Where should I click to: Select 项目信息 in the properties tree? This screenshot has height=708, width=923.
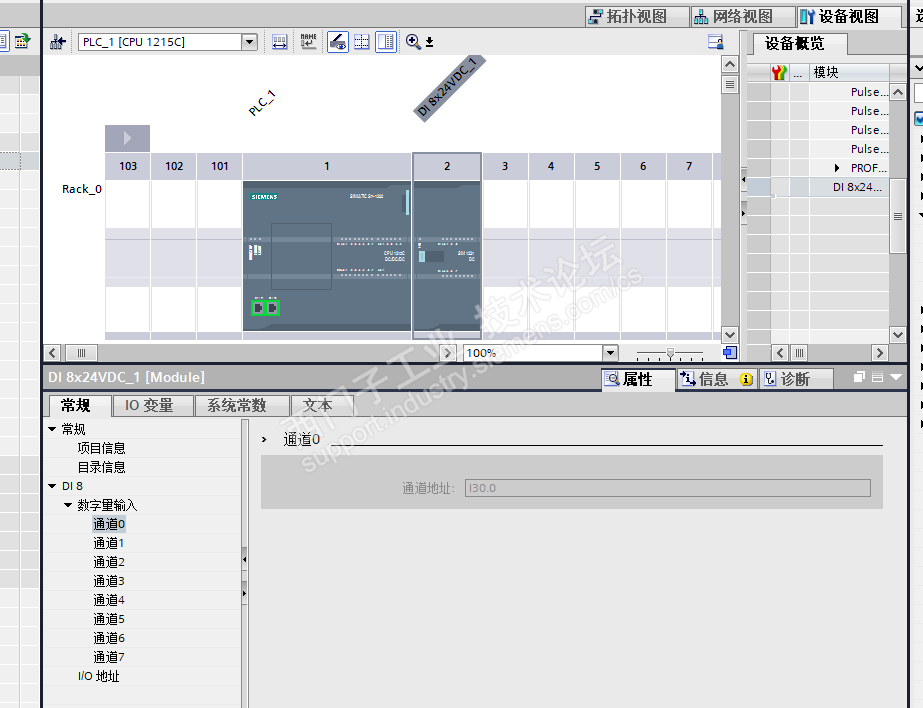click(x=101, y=448)
